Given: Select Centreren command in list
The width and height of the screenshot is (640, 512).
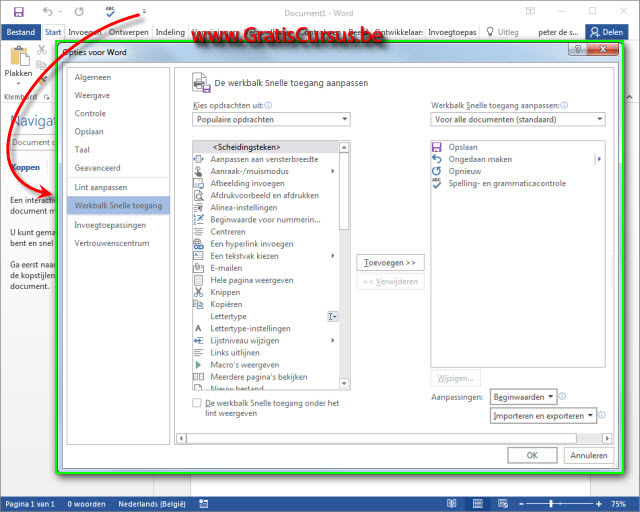Looking at the screenshot, I should click(x=265, y=232).
